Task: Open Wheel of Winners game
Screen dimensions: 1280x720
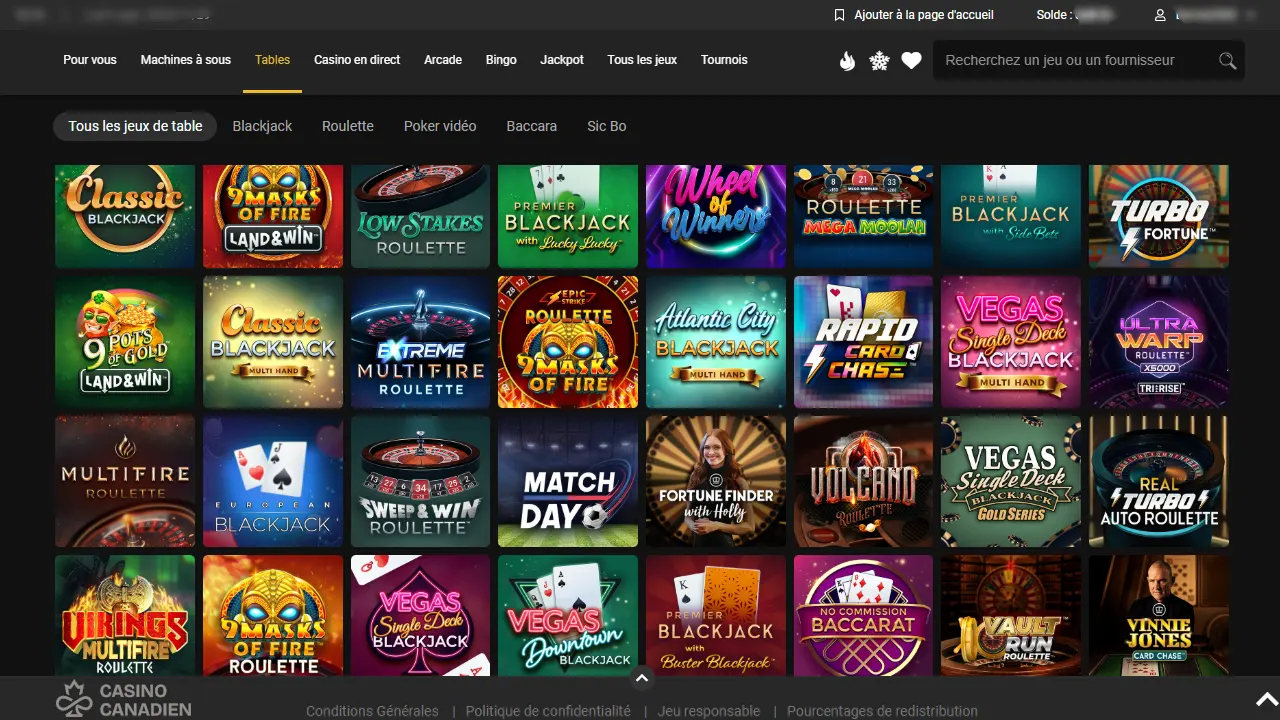Action: (x=716, y=217)
